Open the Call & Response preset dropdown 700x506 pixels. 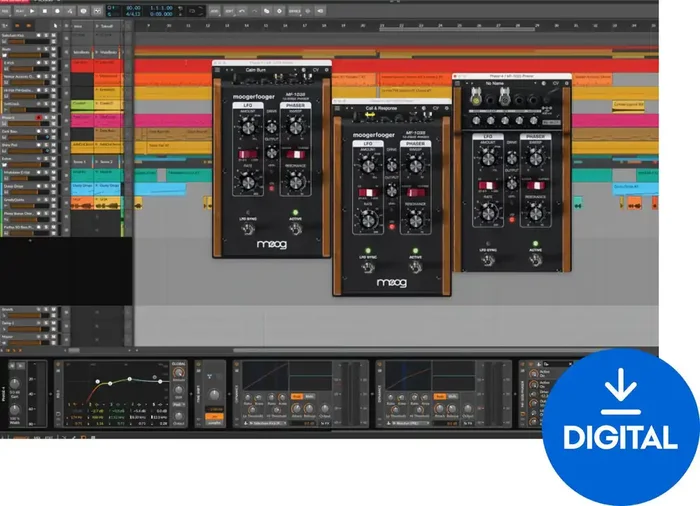click(391, 108)
